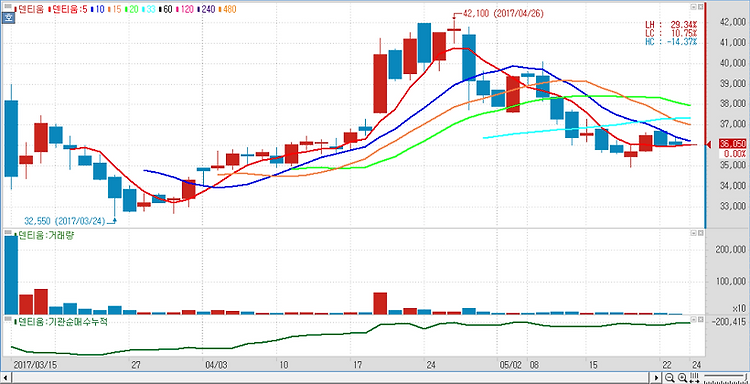Click the ×10 volume multiplier label
Viewport: 750px width, 384px height.
click(x=738, y=307)
